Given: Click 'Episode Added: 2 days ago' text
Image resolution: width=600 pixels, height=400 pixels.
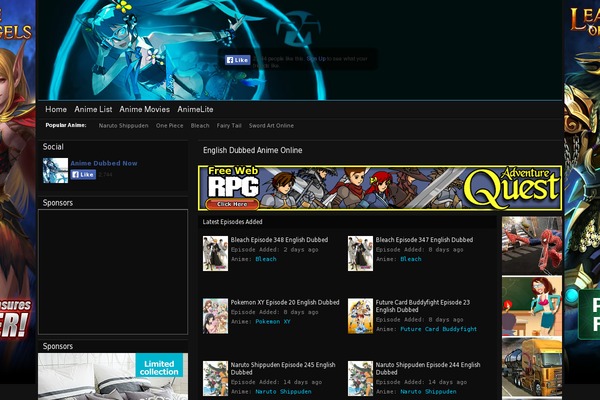Looking at the screenshot, I should [x=274, y=250].
